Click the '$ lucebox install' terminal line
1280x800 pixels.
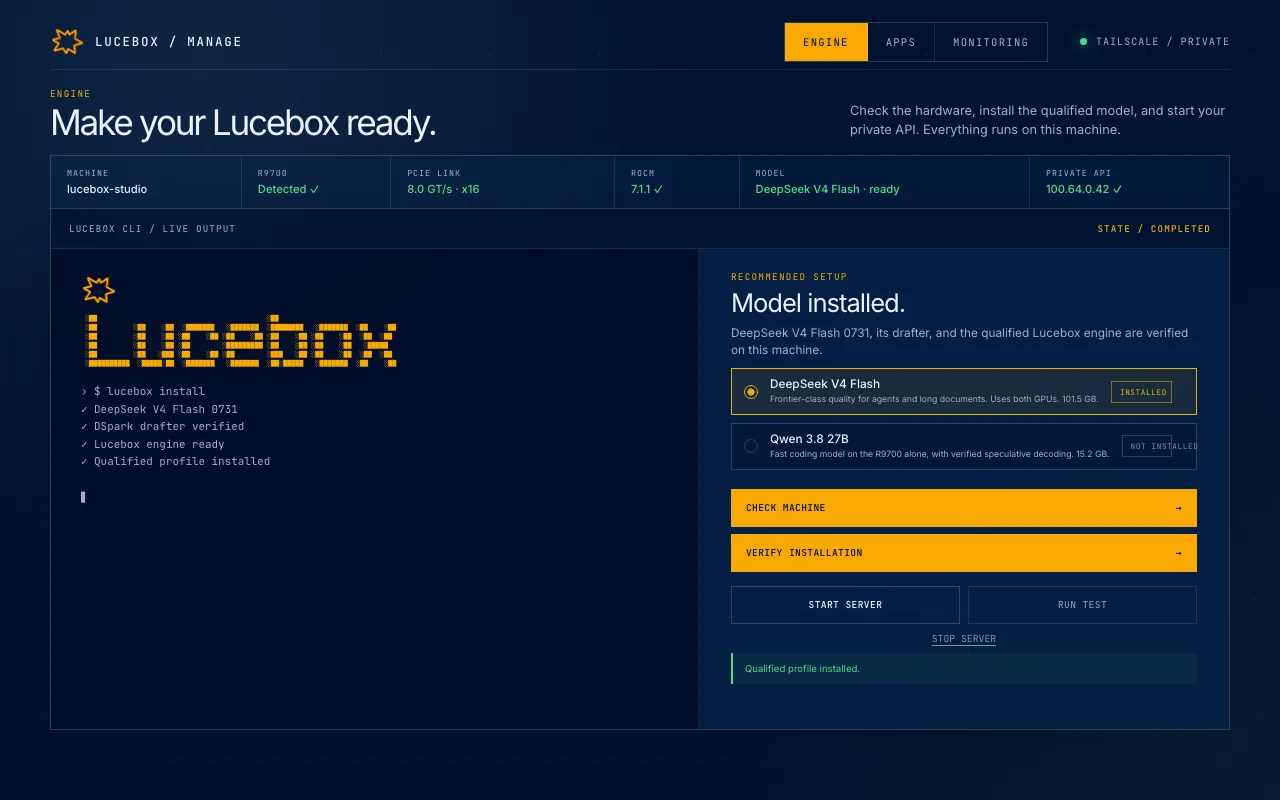tap(143, 392)
